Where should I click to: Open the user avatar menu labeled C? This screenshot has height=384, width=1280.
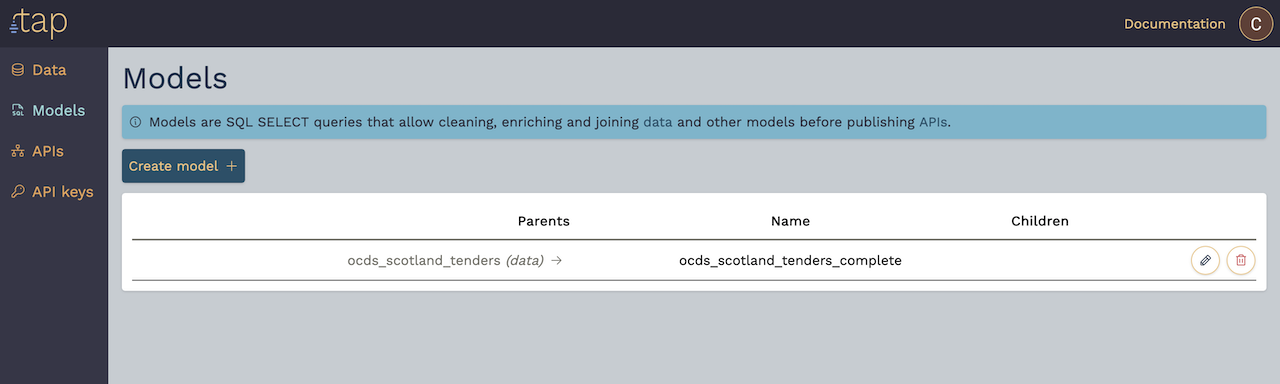point(1256,24)
